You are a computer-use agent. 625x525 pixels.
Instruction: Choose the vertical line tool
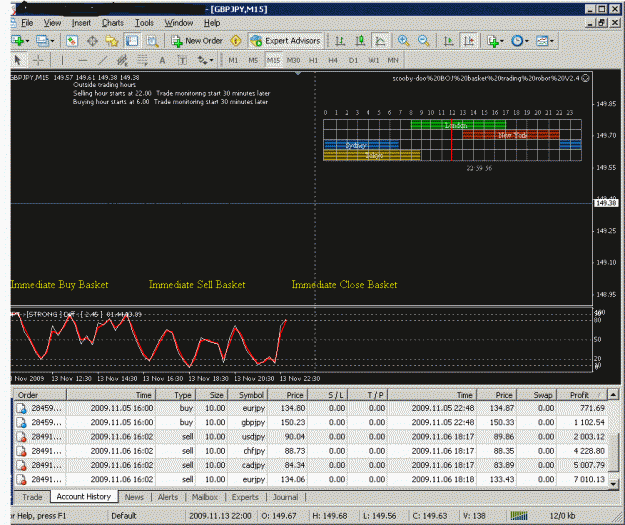pyautogui.click(x=62, y=61)
